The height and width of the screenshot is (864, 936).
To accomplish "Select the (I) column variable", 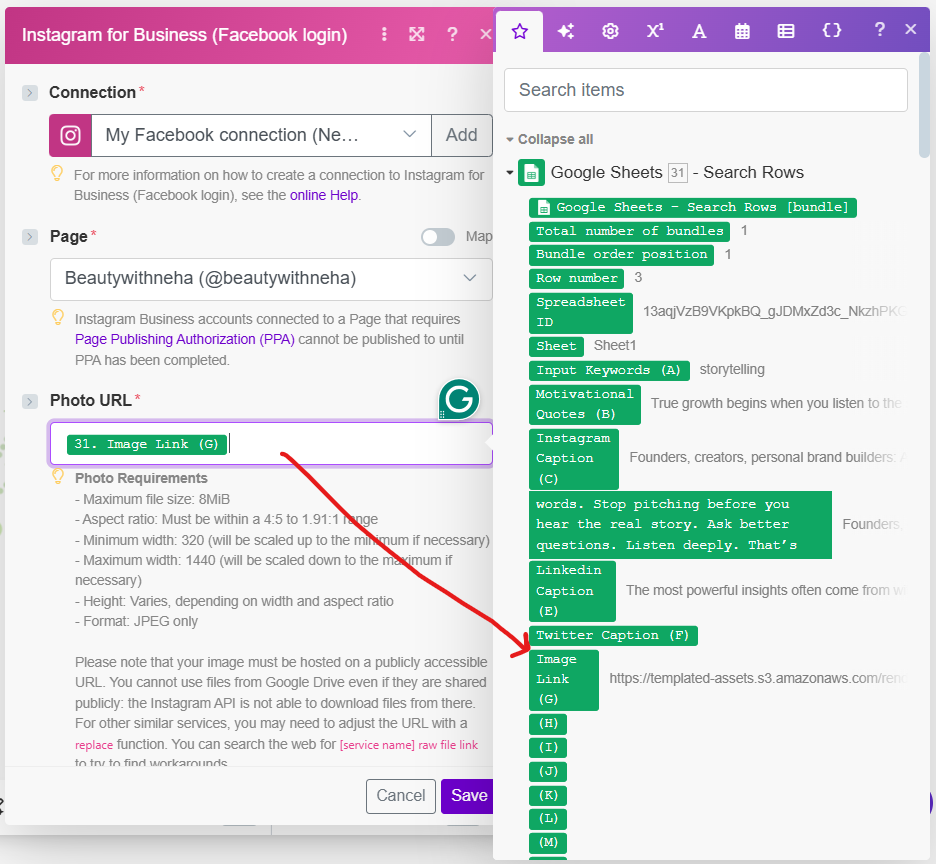I will tap(548, 748).
